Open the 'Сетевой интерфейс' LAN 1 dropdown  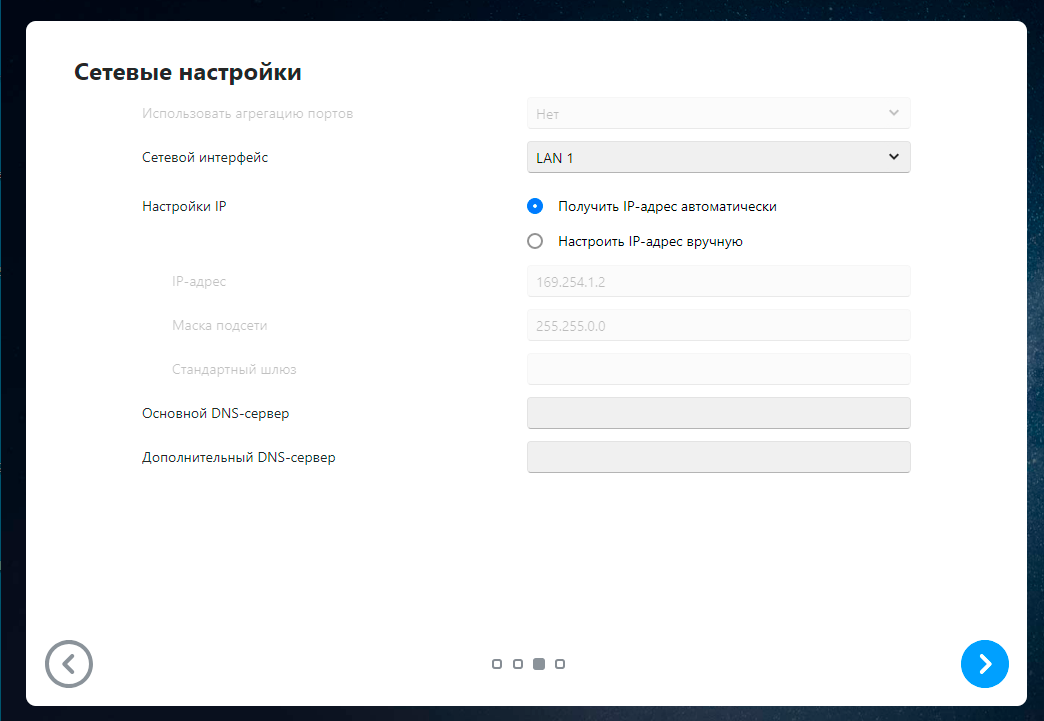(x=718, y=157)
